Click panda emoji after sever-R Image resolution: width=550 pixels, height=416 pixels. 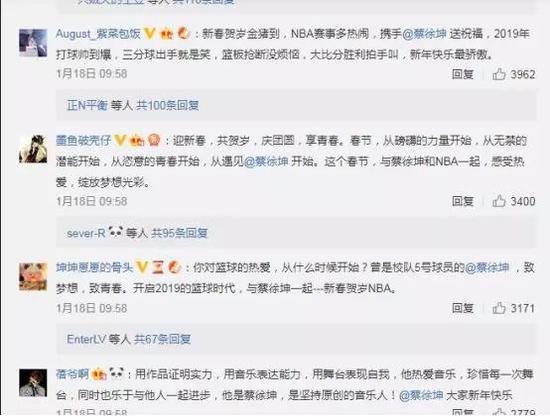point(115,232)
